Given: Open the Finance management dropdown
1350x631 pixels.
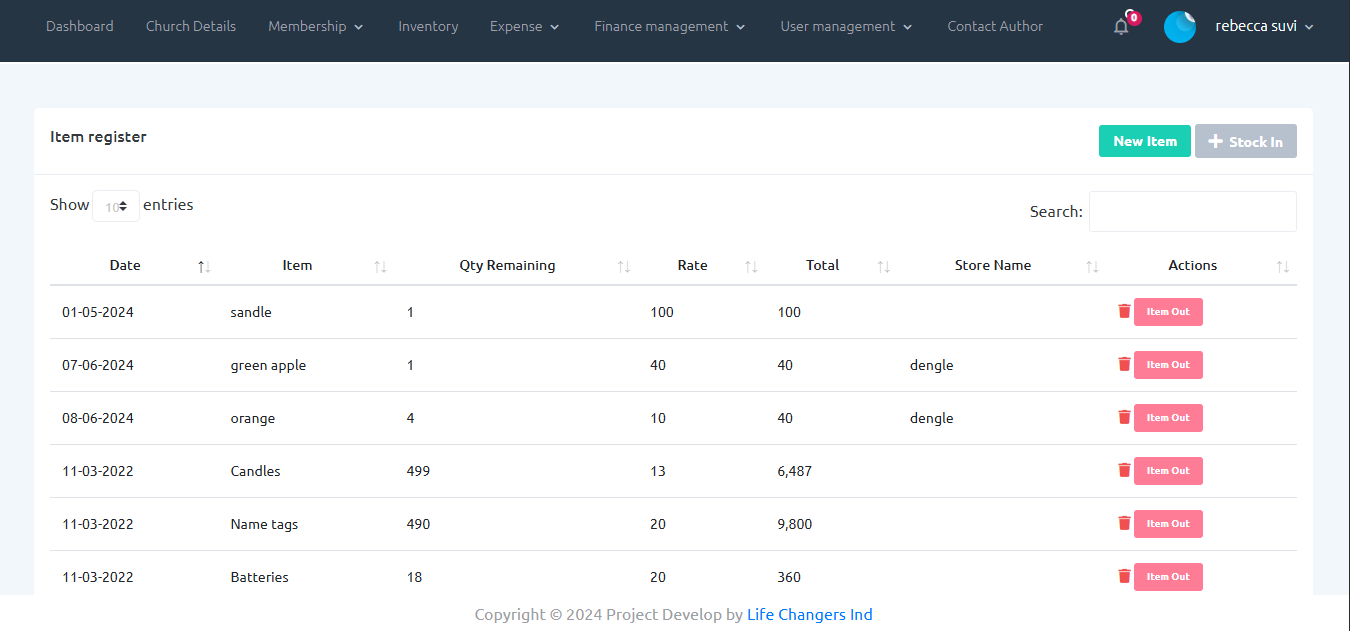Looking at the screenshot, I should coord(669,27).
